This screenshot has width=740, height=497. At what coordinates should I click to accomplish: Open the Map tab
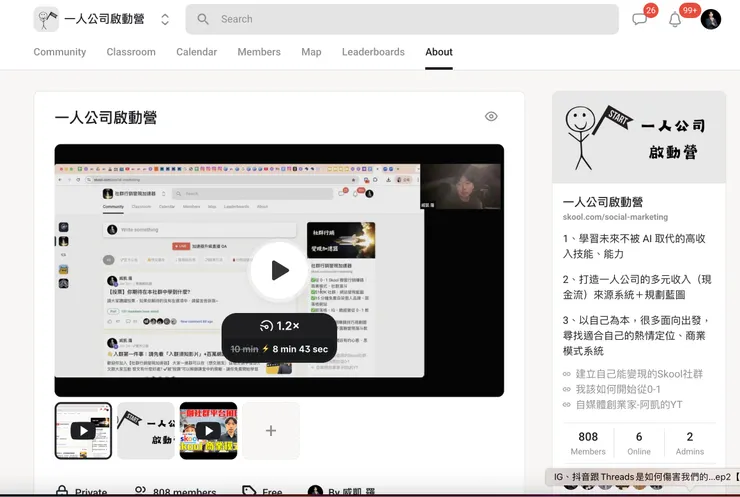pos(311,52)
